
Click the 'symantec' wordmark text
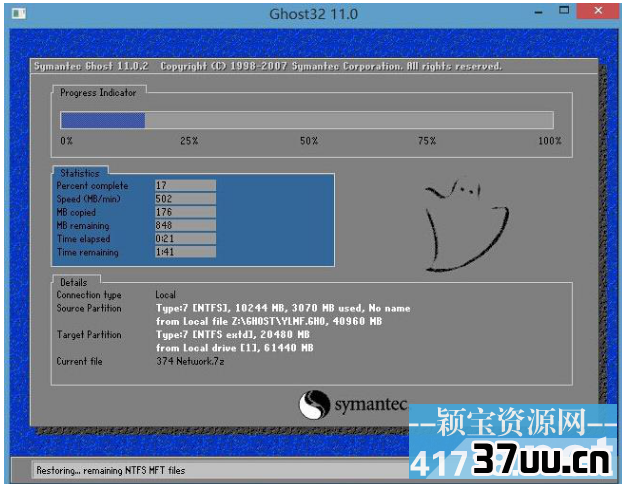point(371,405)
